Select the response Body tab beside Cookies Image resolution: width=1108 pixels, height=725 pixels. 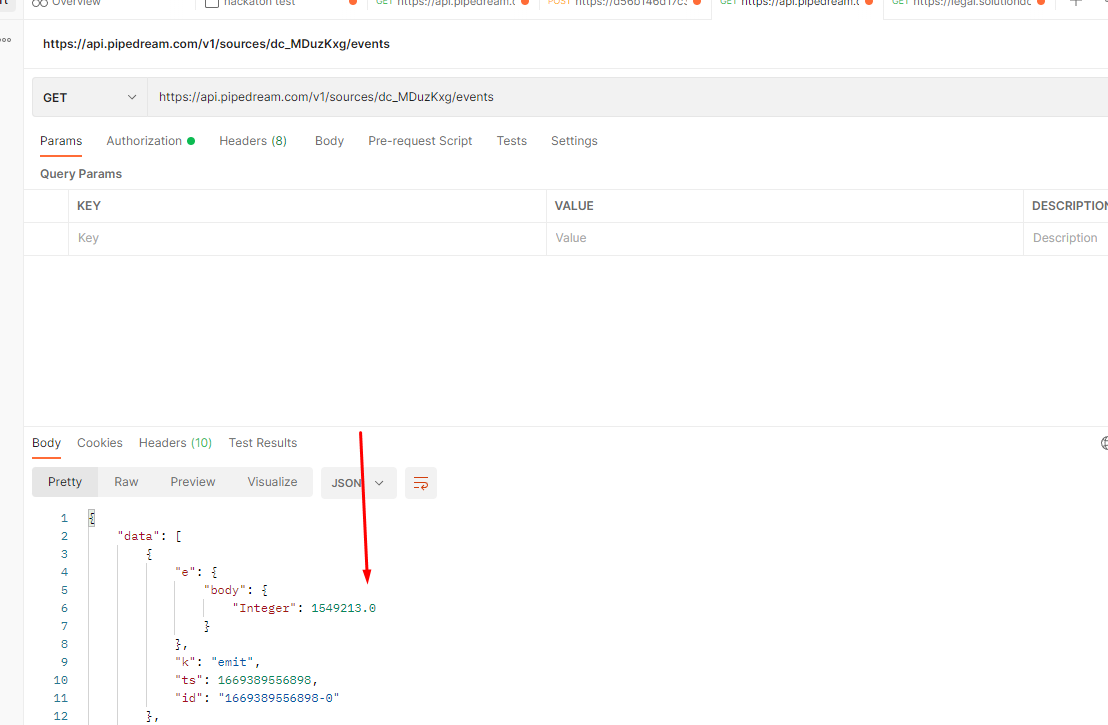coord(47,443)
